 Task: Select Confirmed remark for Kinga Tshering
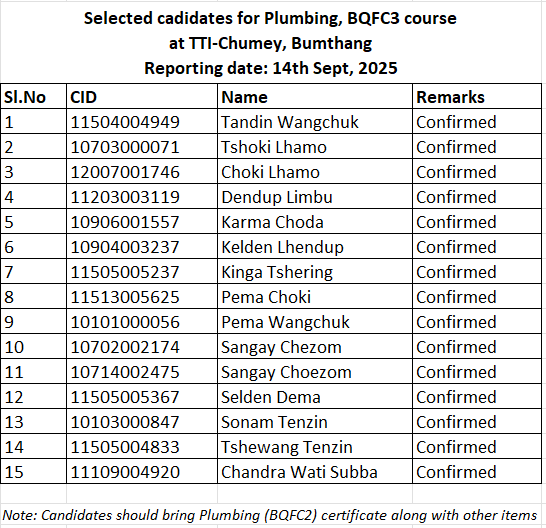[477, 272]
